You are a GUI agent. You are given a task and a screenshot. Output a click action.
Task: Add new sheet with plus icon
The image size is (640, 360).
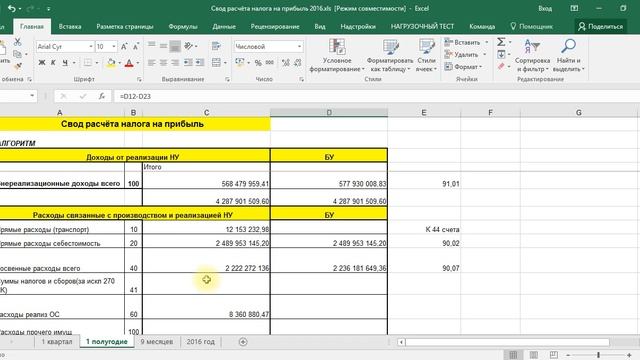coord(243,342)
